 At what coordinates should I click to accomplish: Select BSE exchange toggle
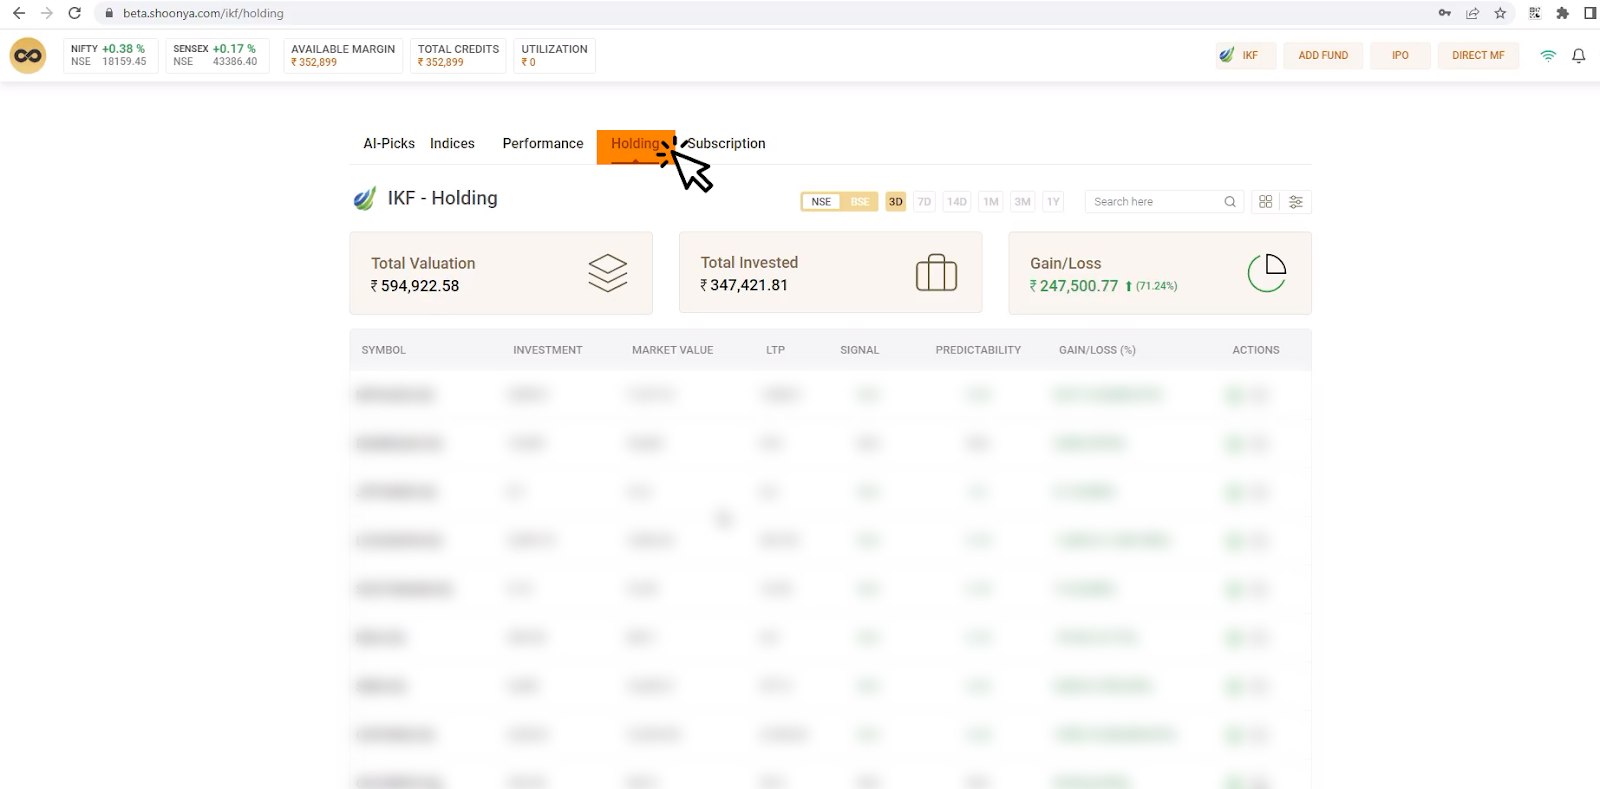pos(860,202)
